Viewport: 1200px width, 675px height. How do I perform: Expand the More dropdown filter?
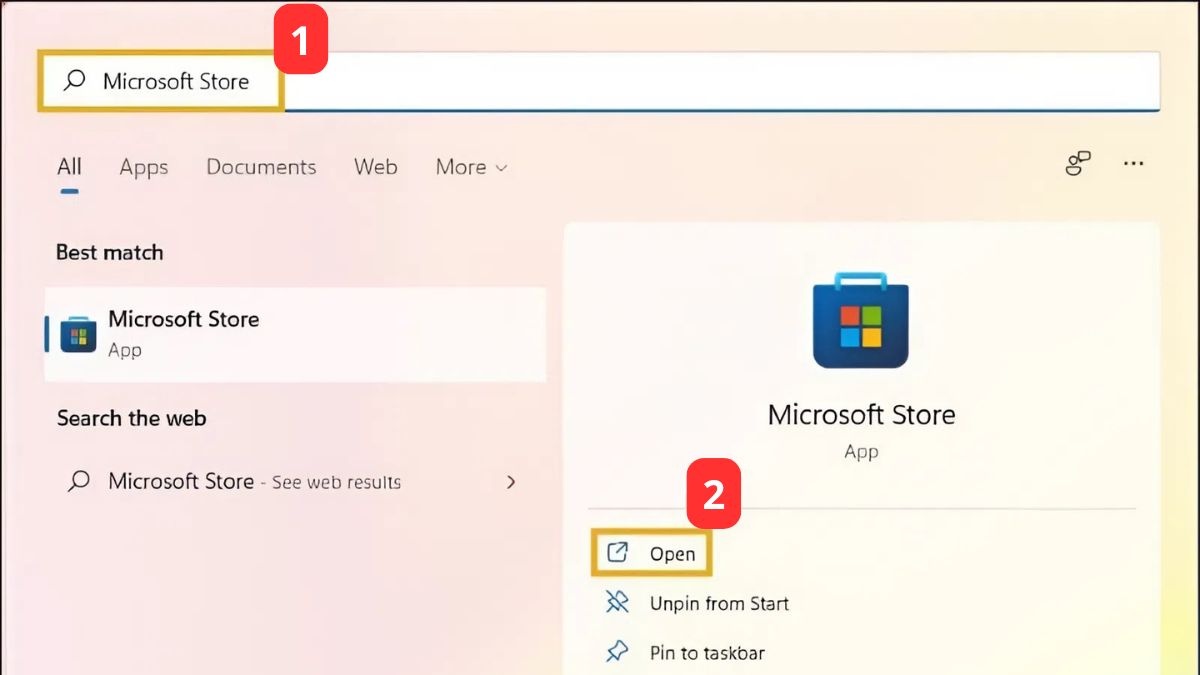click(x=471, y=167)
